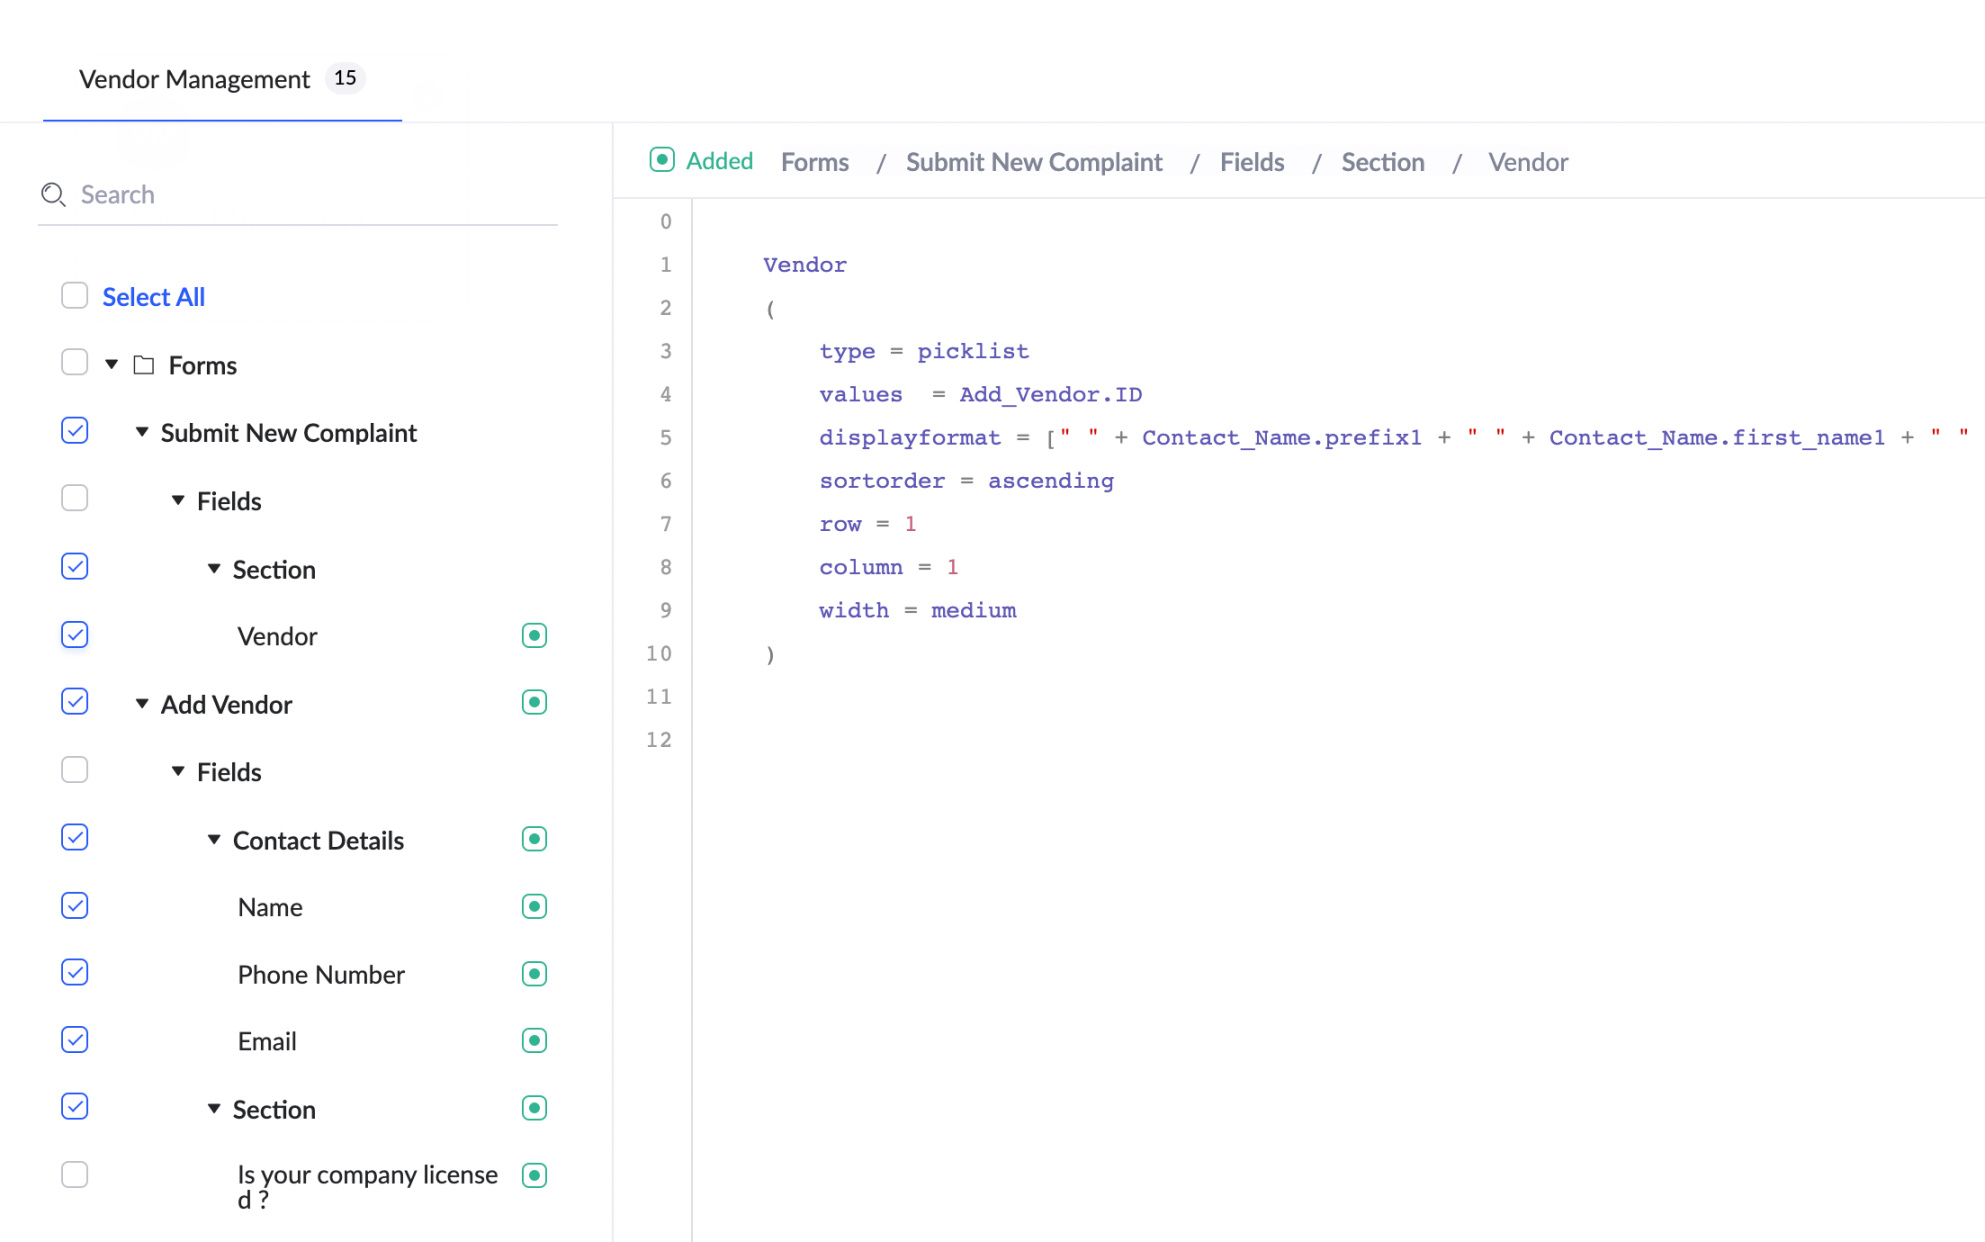1985x1242 pixels.
Task: Click the 15 changes count badge
Action: tap(345, 78)
